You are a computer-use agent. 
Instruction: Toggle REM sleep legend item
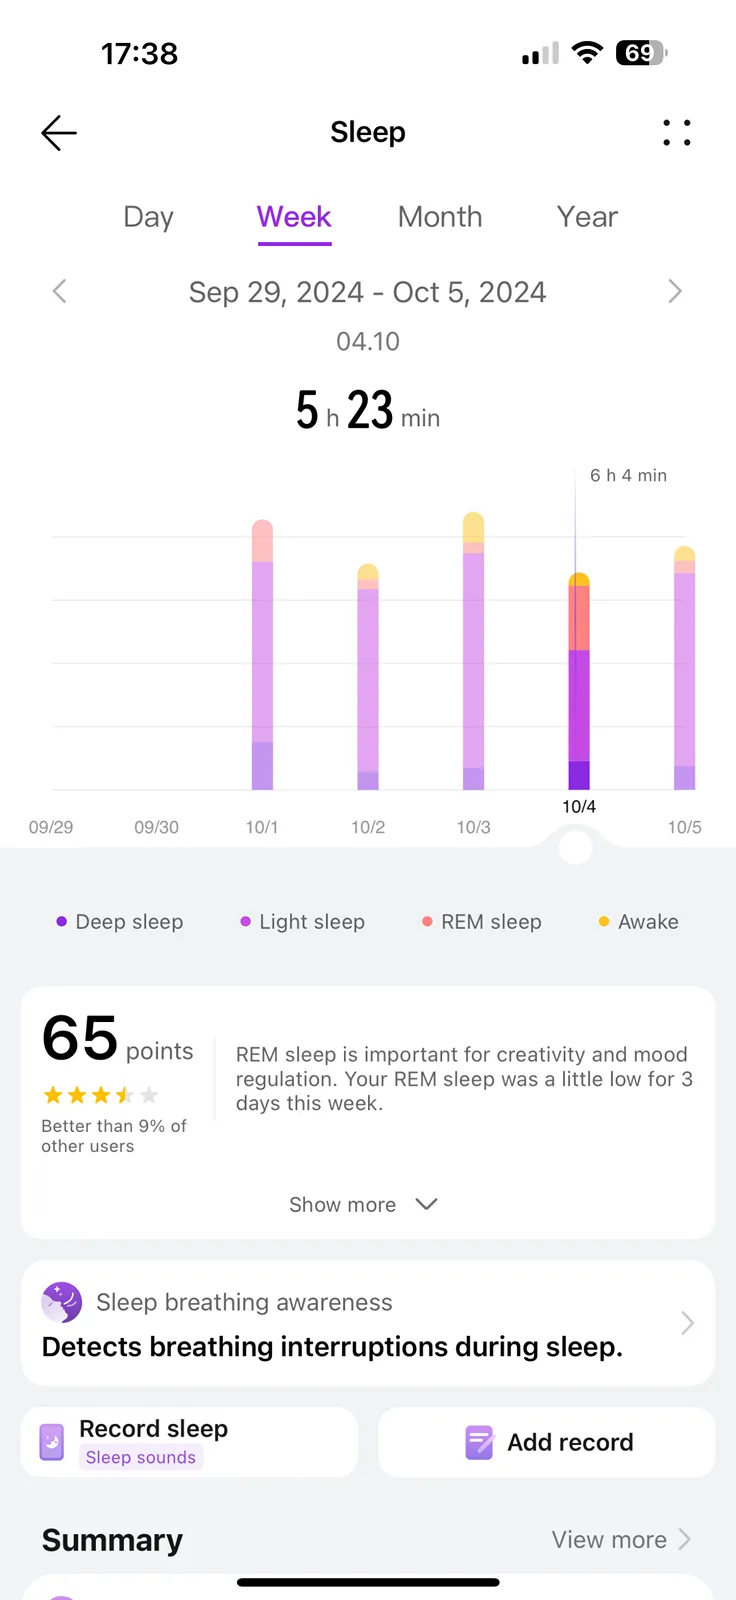(x=482, y=922)
